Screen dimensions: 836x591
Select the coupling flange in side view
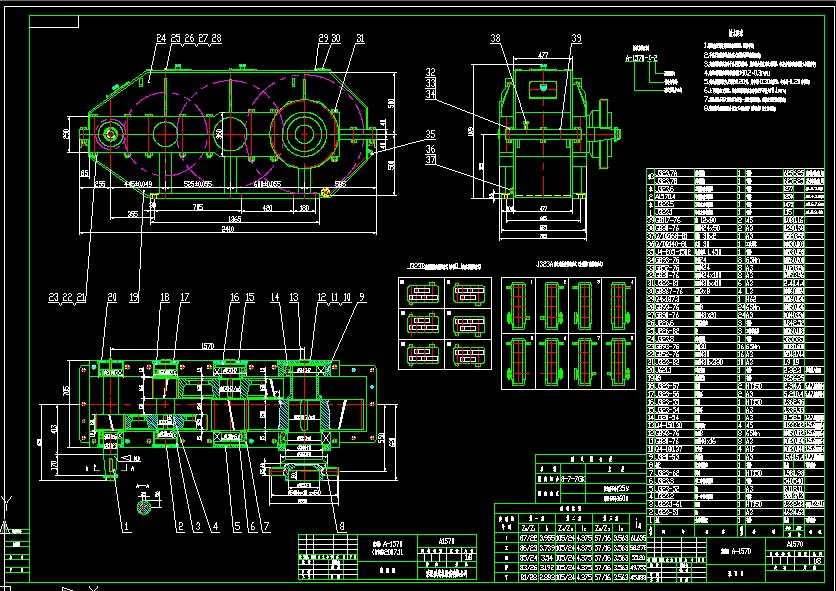604,134
